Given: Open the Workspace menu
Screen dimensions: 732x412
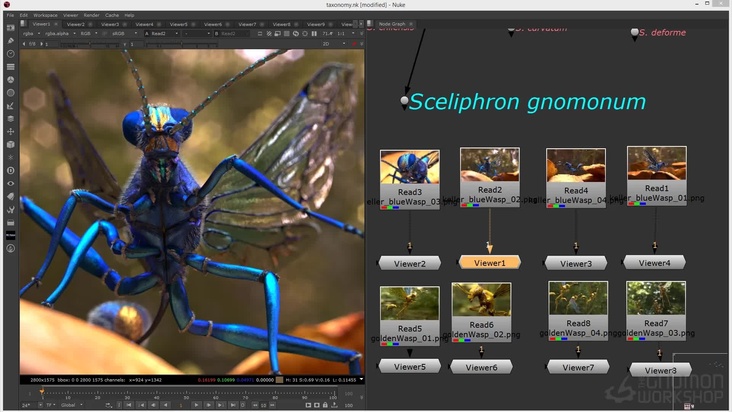Looking at the screenshot, I should 45,15.
